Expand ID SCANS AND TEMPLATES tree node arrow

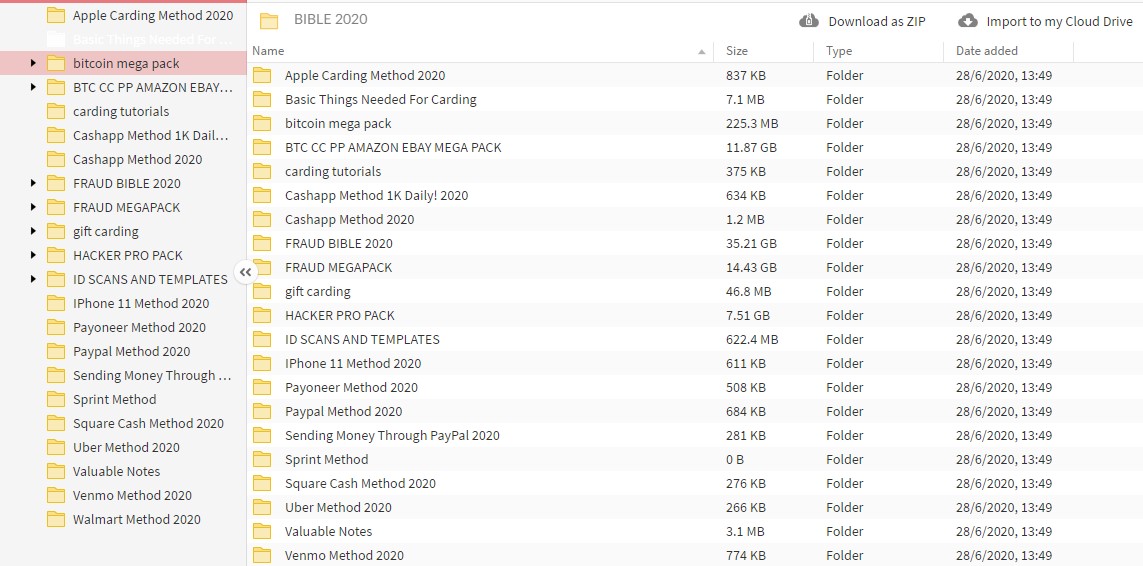(x=33, y=279)
